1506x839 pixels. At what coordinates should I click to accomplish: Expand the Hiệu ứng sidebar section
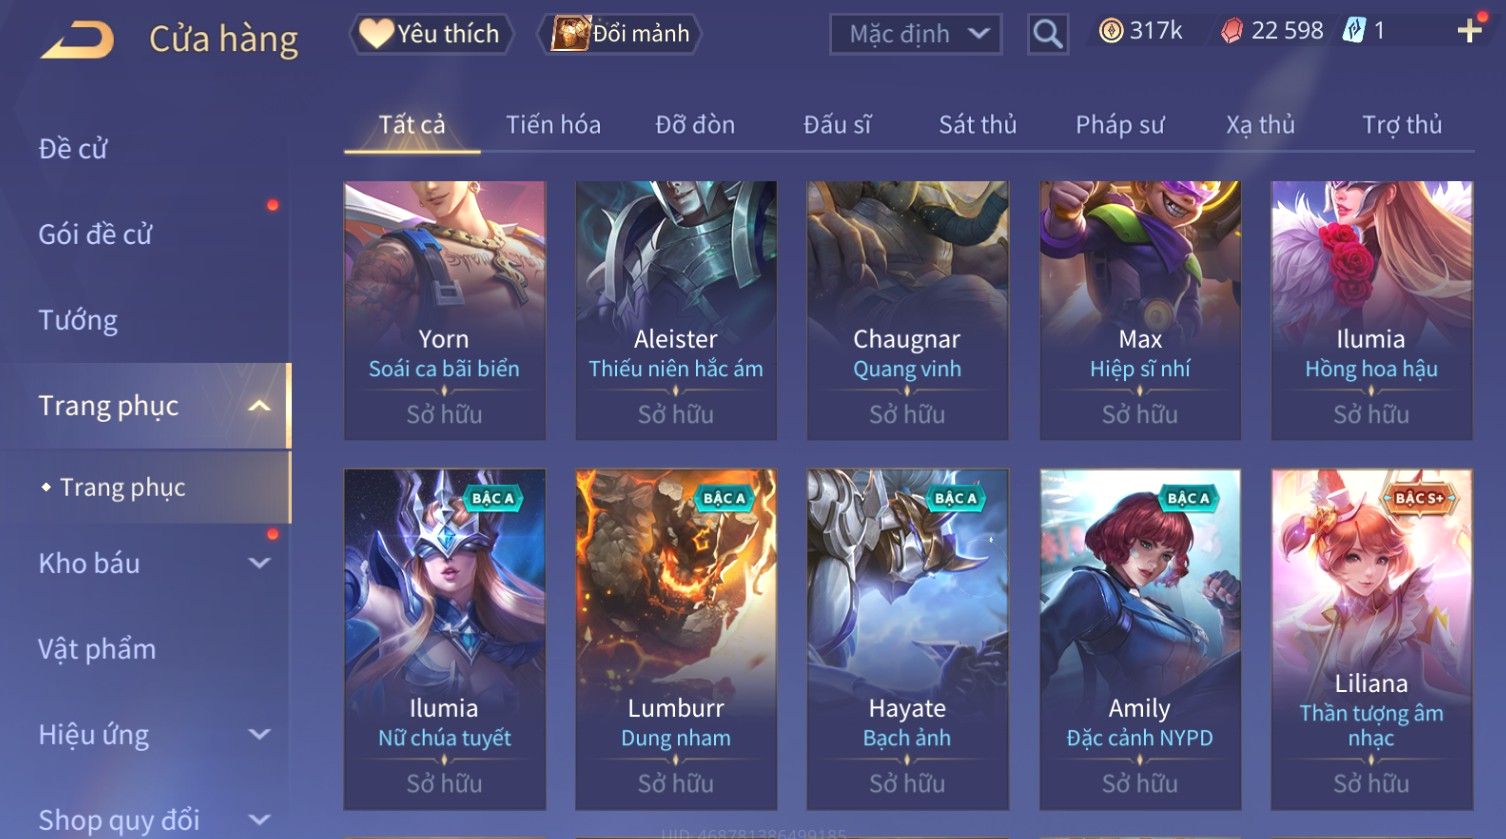coord(259,734)
